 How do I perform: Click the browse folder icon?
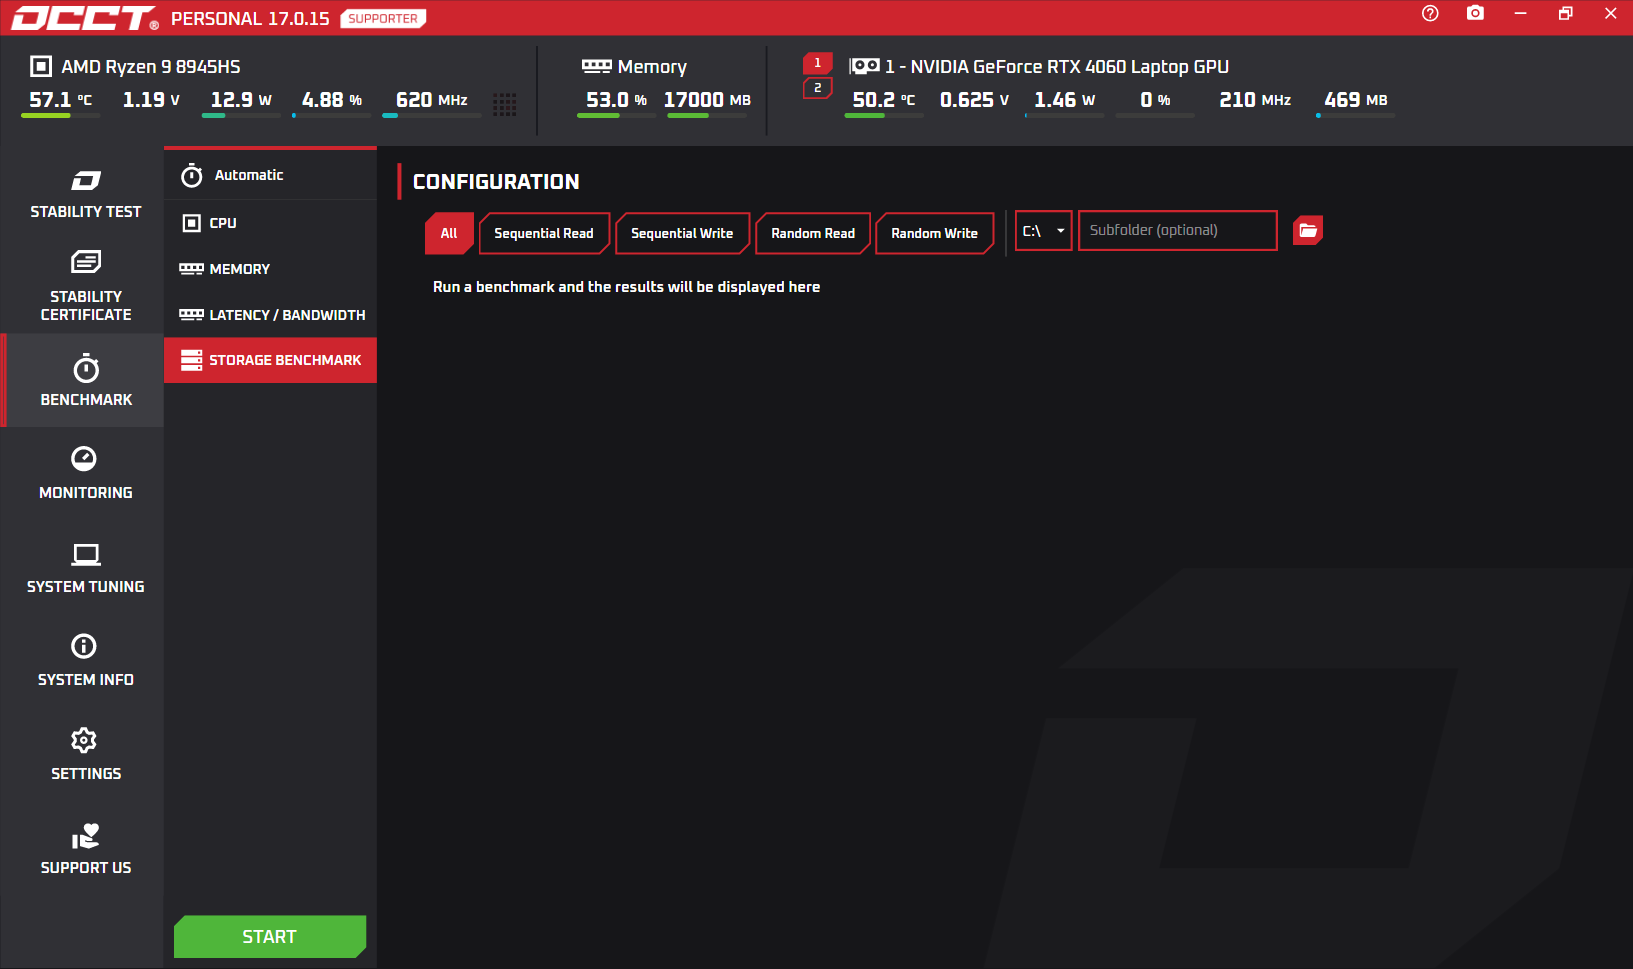click(1308, 230)
